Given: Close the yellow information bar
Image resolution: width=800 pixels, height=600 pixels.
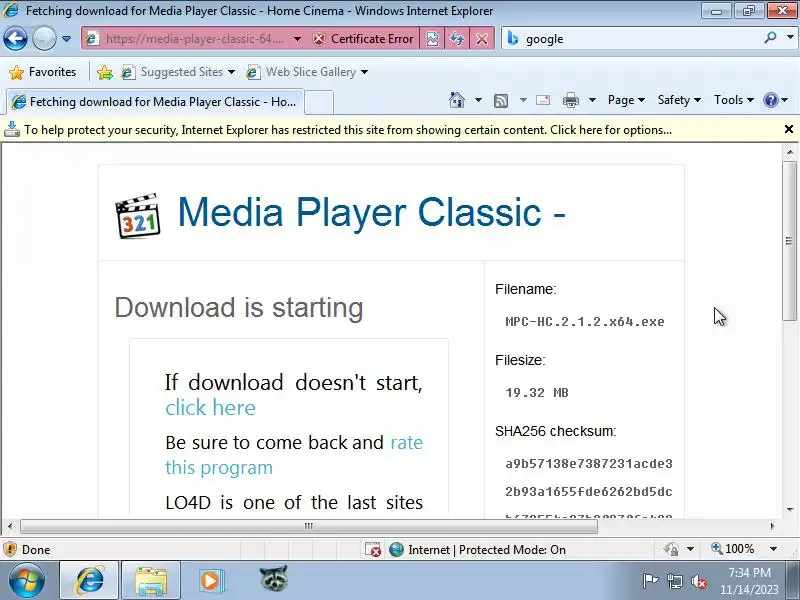Looking at the screenshot, I should (x=788, y=129).
